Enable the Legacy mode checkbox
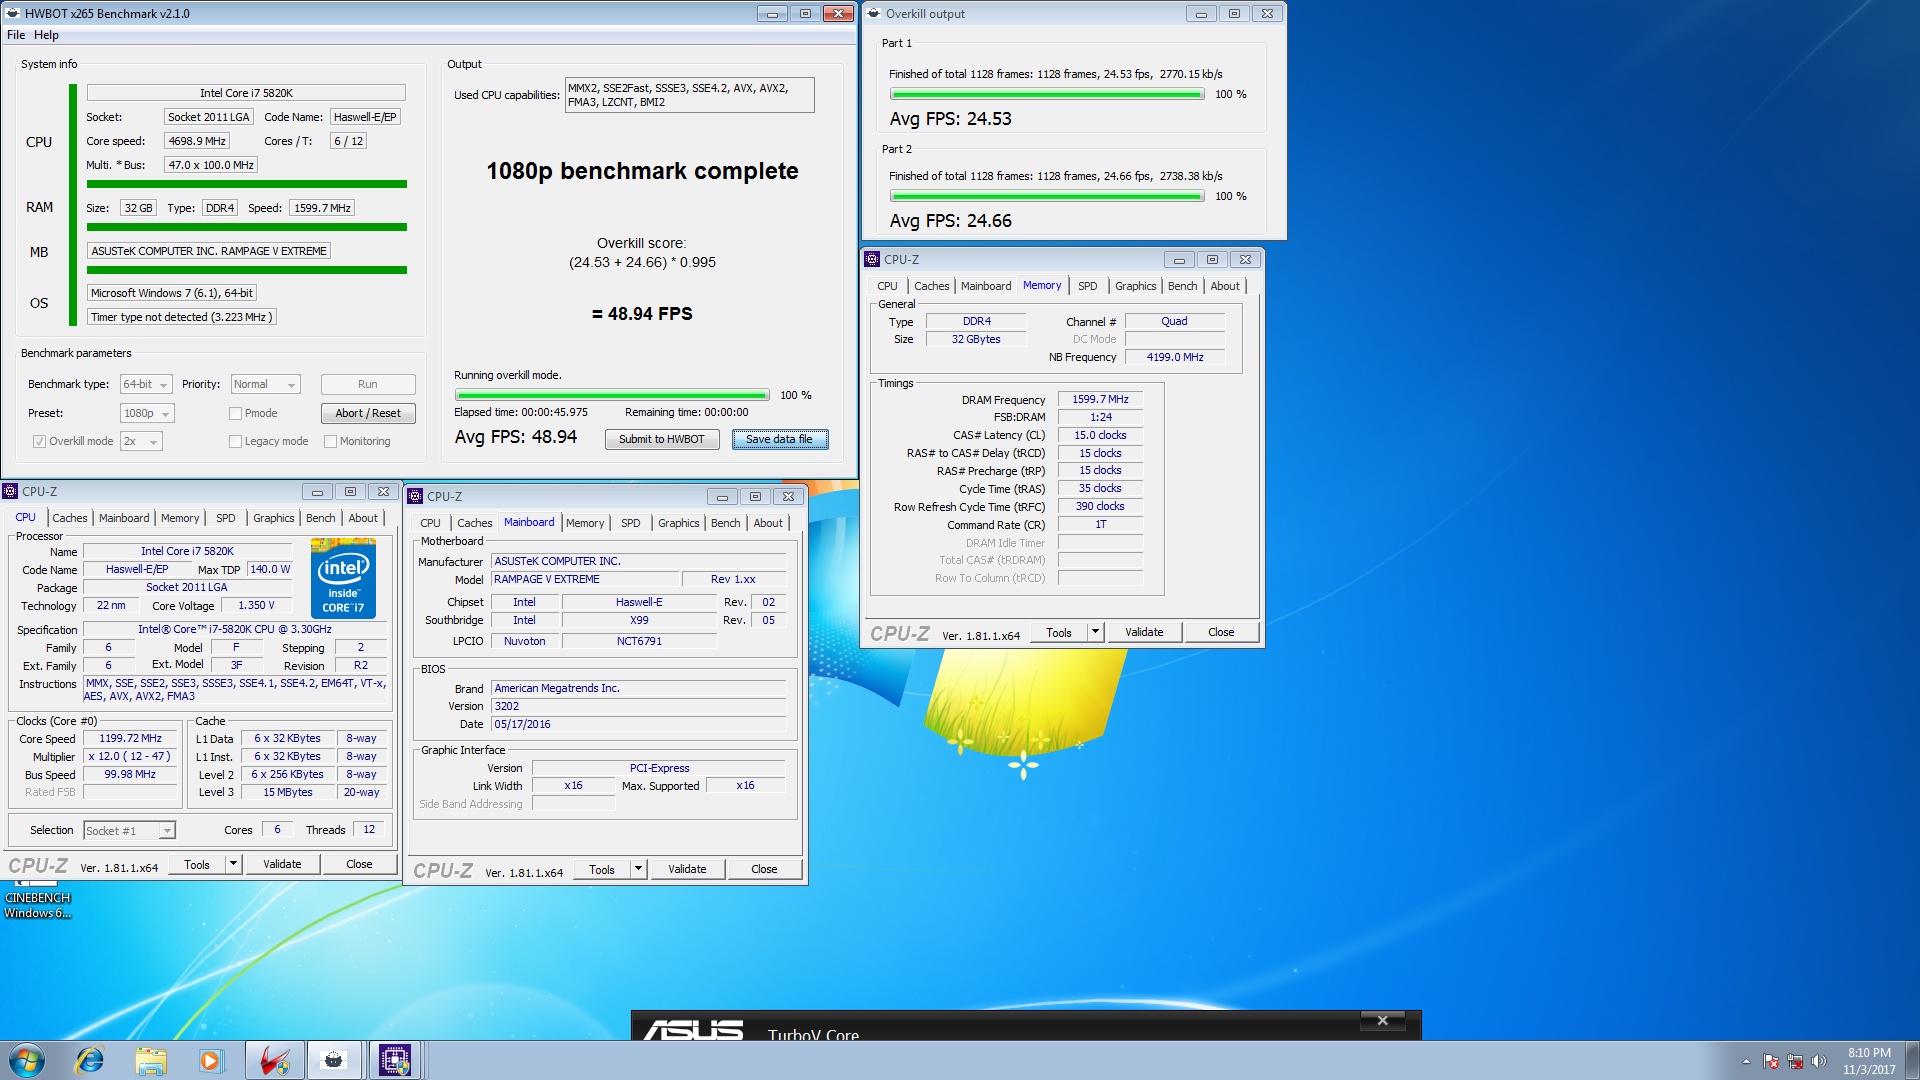This screenshot has width=1920, height=1080. pyautogui.click(x=236, y=441)
